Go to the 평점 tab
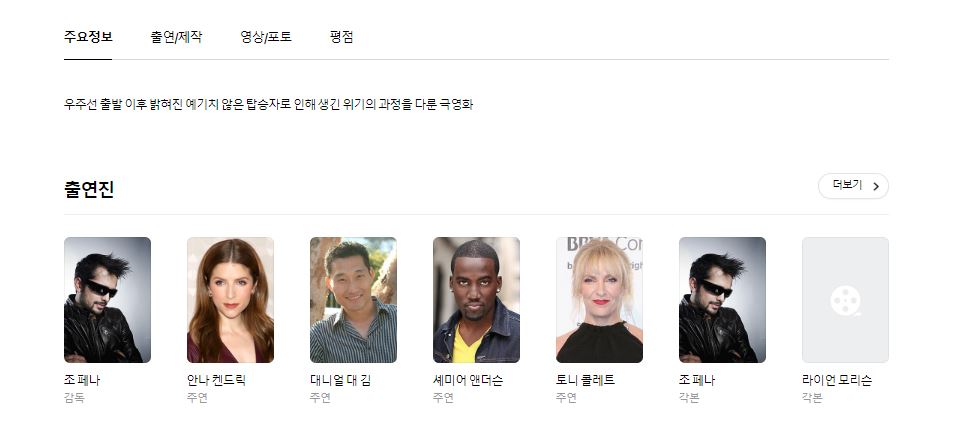Viewport: 959px width, 422px height. click(x=341, y=37)
